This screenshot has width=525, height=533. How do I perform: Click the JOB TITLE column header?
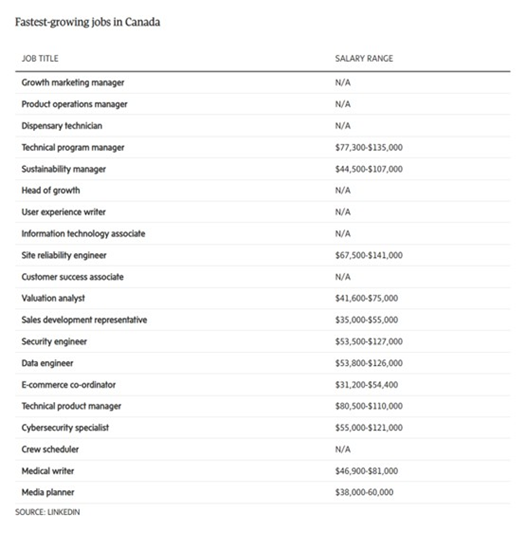pyautogui.click(x=40, y=58)
